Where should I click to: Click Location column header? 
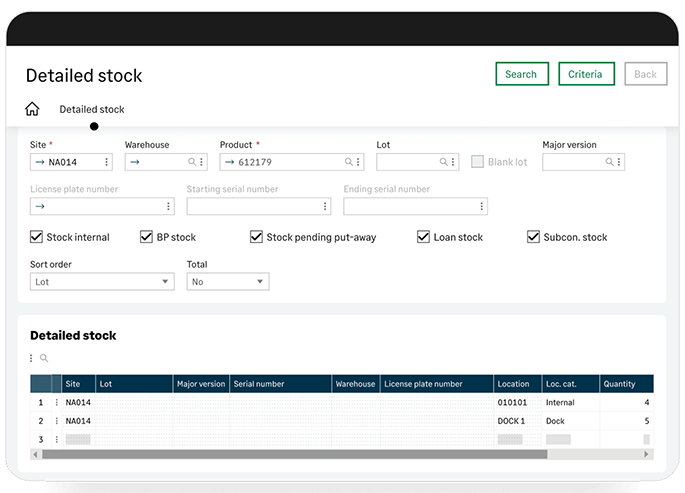click(x=518, y=384)
